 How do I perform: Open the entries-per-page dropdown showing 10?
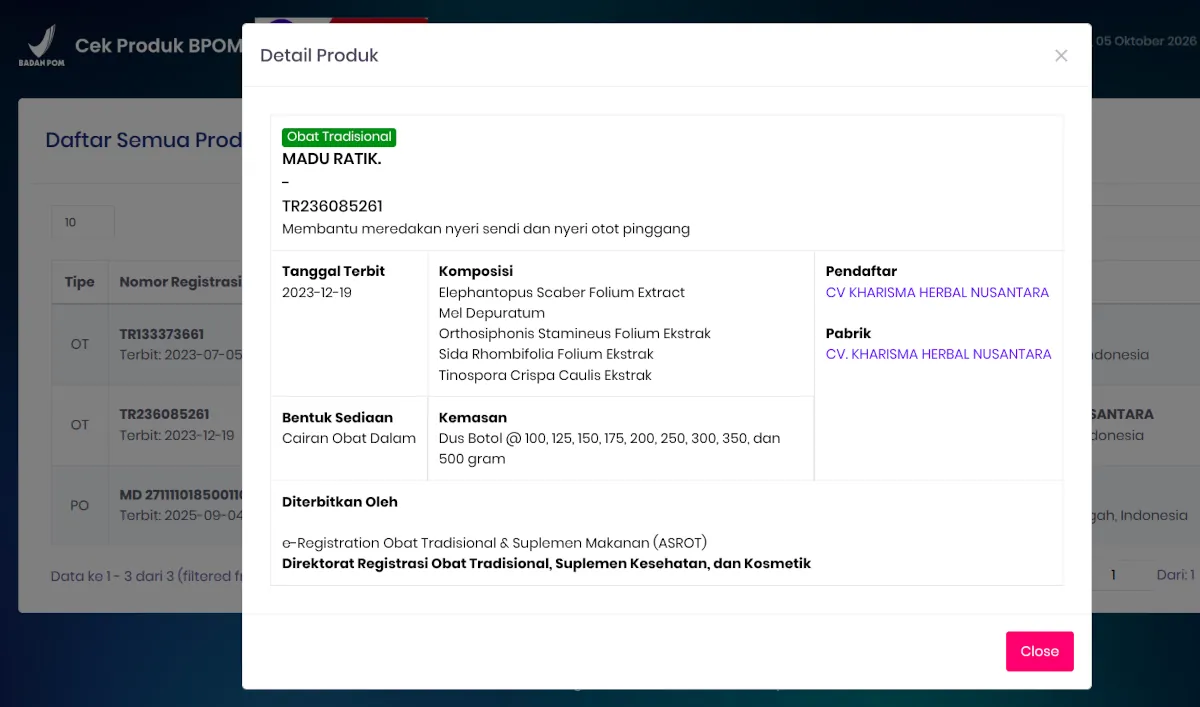[83, 222]
